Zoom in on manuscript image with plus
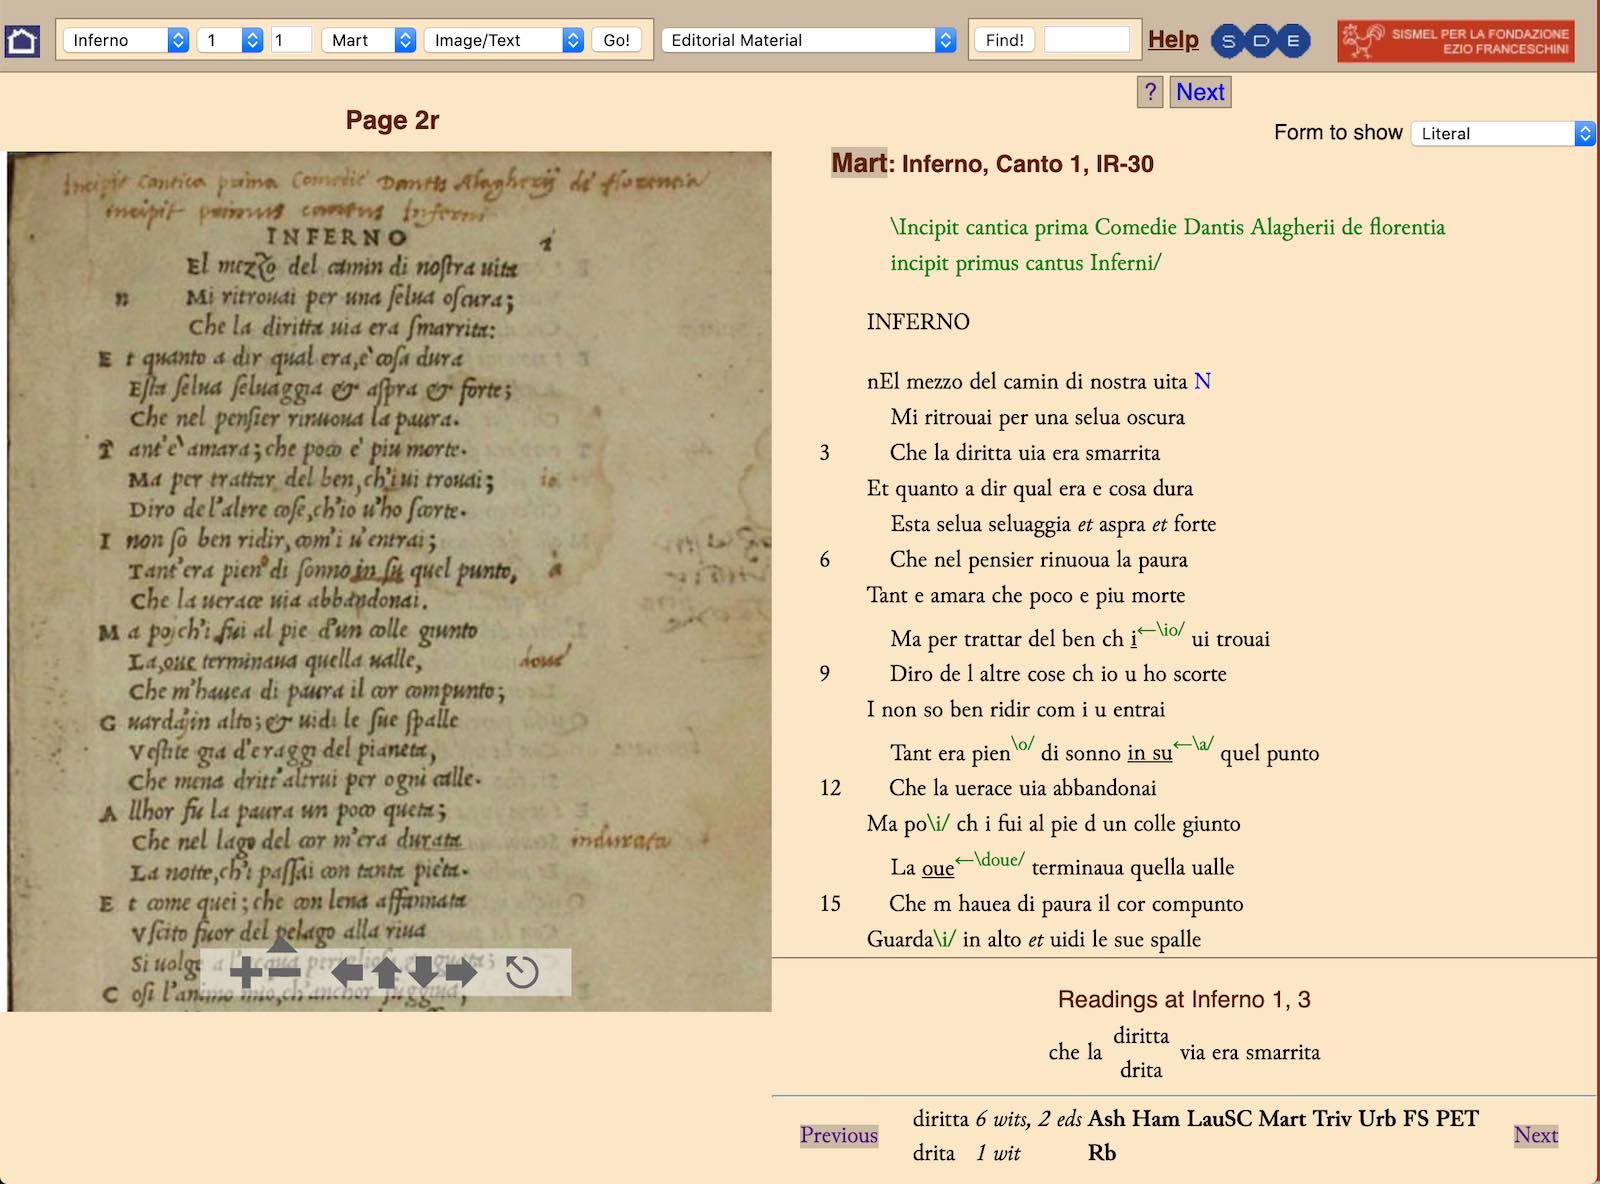The image size is (1600, 1184). pyautogui.click(x=246, y=972)
